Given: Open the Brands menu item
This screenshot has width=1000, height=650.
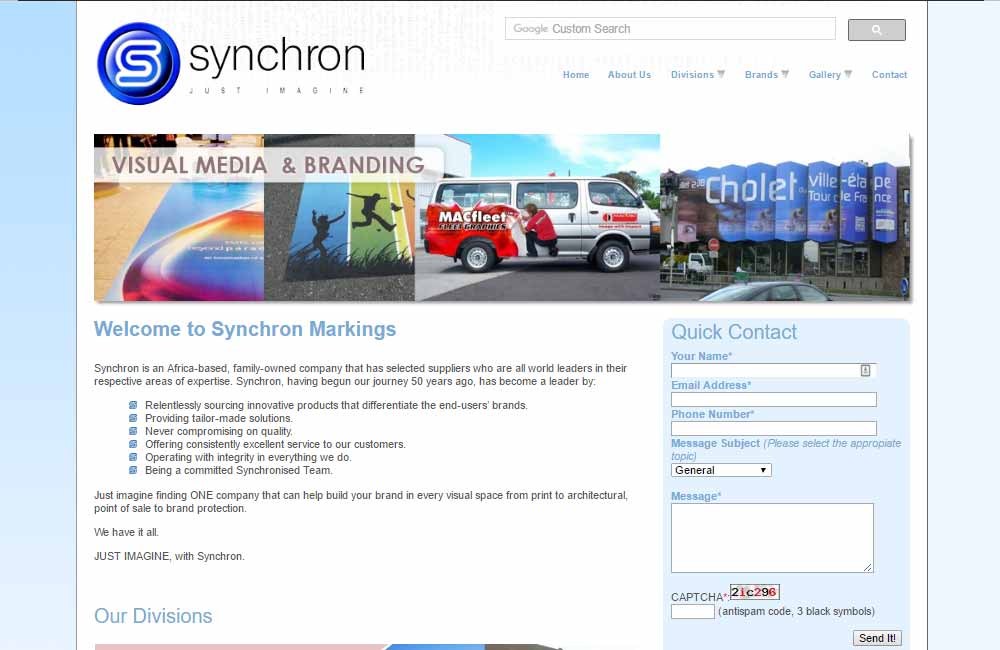Looking at the screenshot, I should pos(761,75).
